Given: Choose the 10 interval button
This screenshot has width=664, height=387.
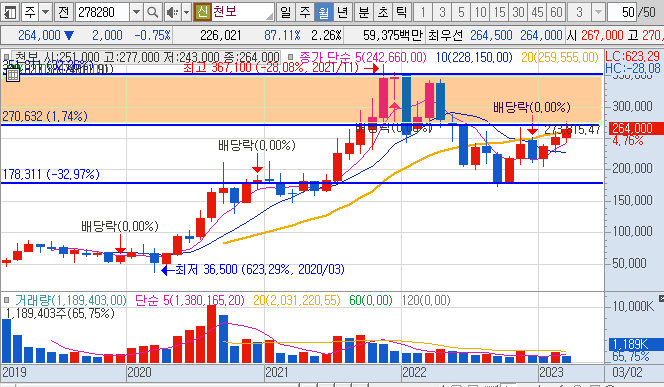Looking at the screenshot, I should click(480, 13).
